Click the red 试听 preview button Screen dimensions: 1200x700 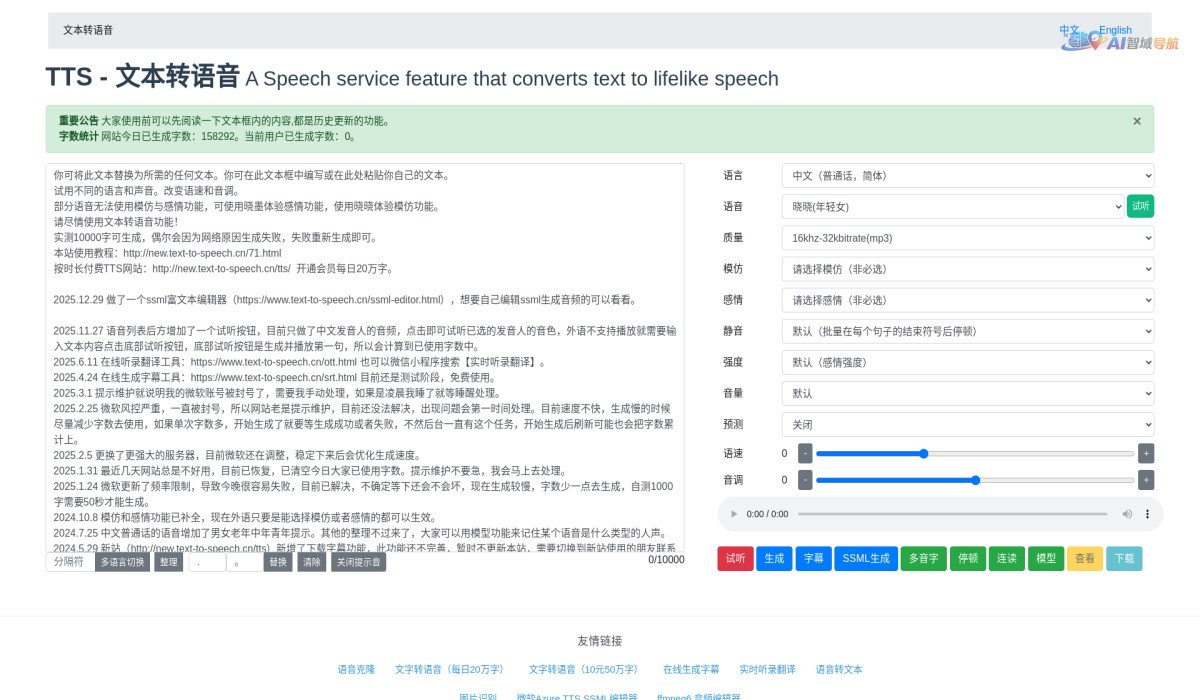pyautogui.click(x=735, y=559)
